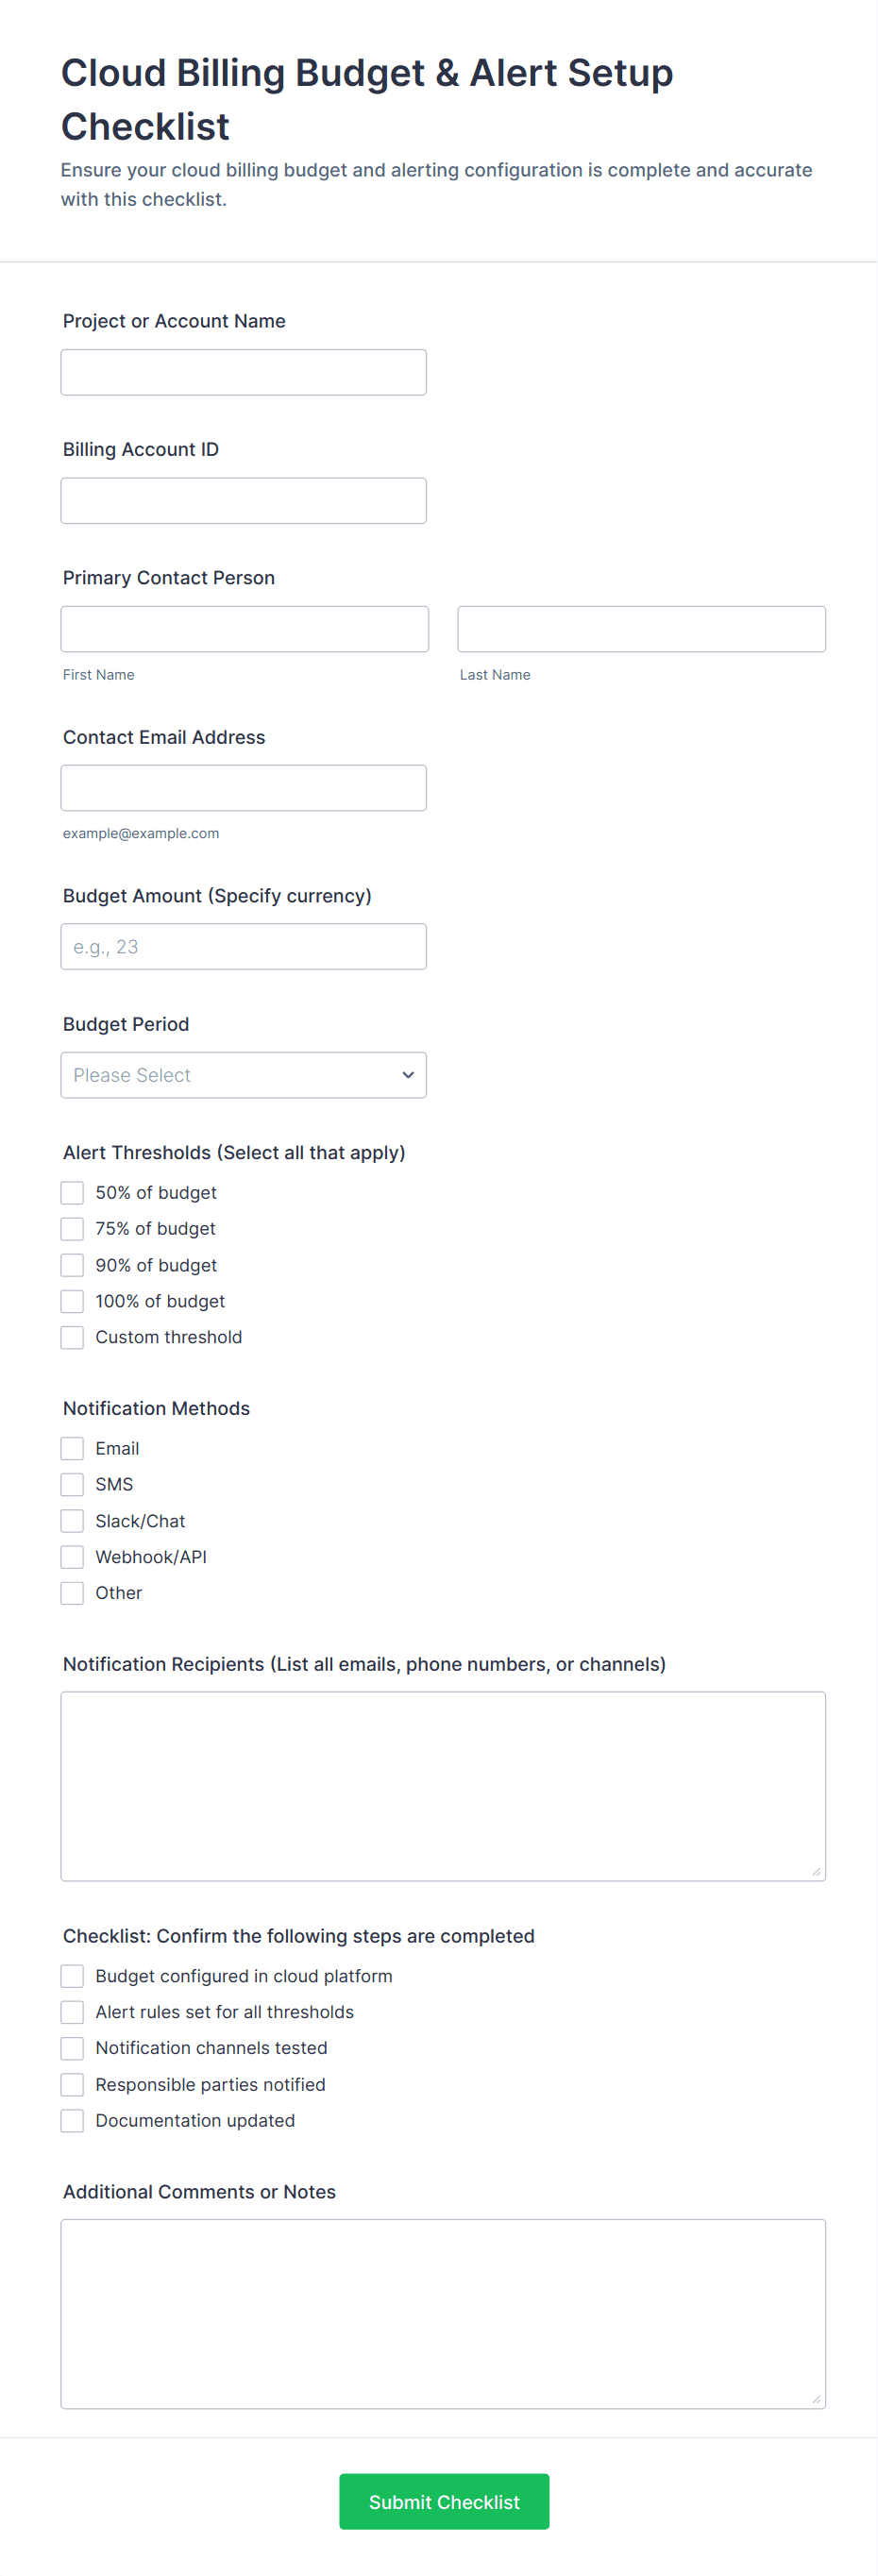The width and height of the screenshot is (878, 2576).
Task: Confirm Budget configured in cloud platform
Action: (x=72, y=1976)
